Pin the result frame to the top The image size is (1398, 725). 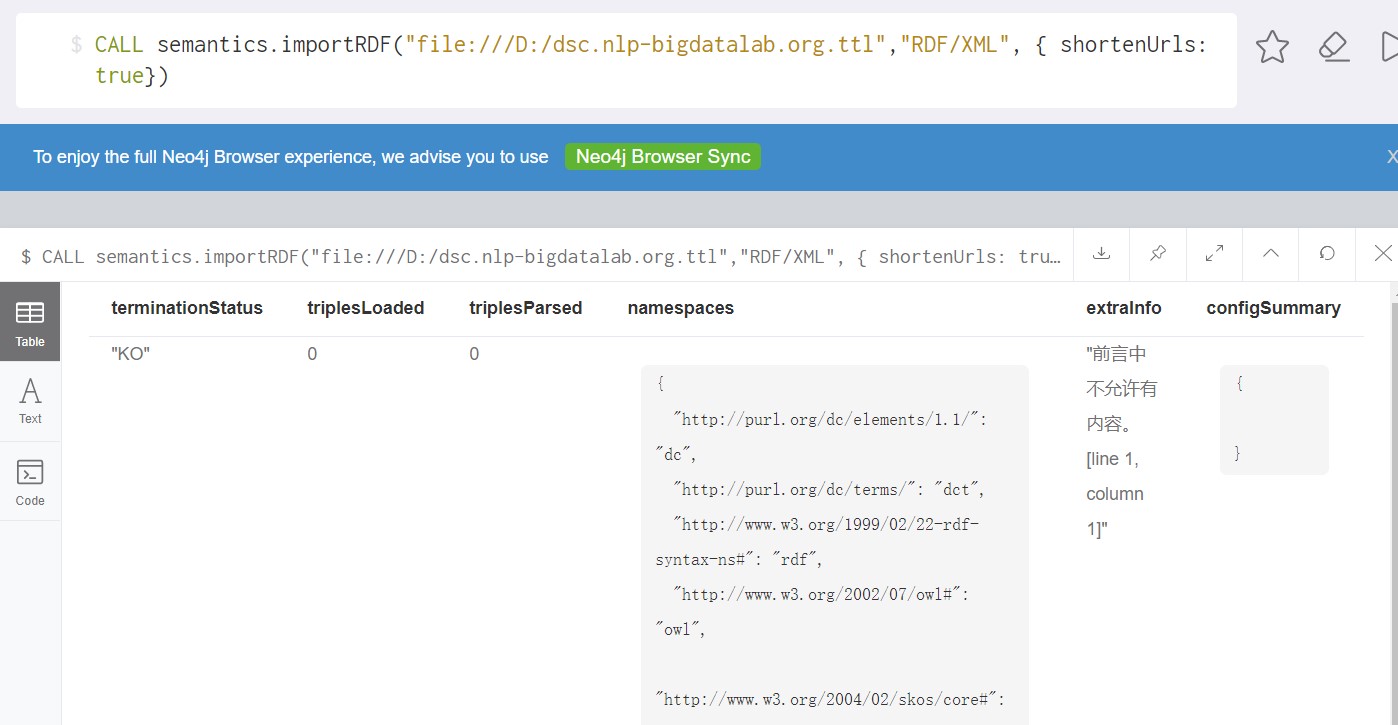[1158, 254]
